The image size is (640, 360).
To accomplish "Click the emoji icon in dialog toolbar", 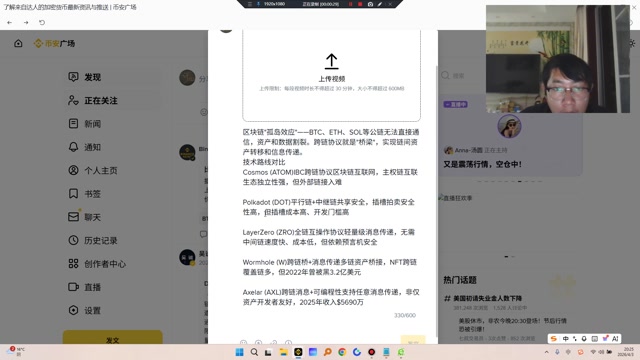I will [x=243, y=342].
